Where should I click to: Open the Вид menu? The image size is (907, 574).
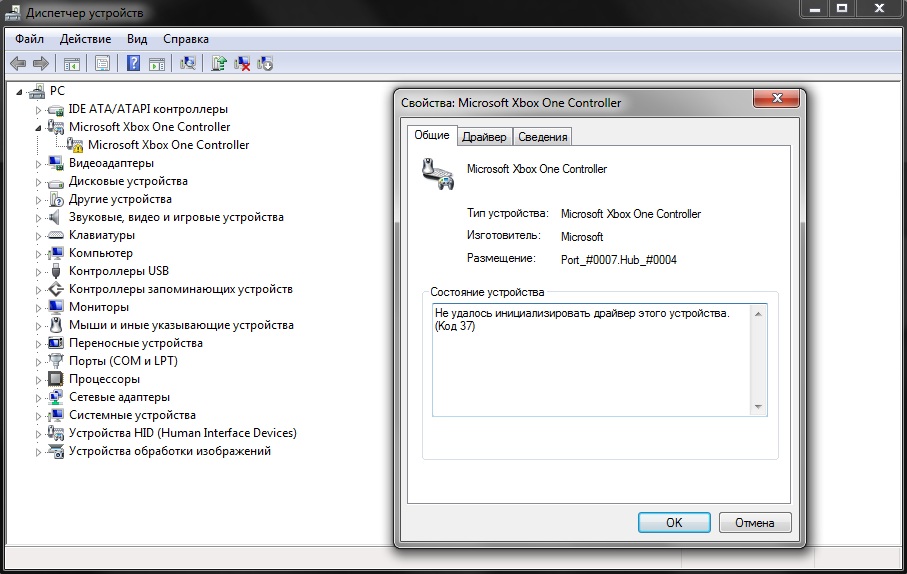click(137, 39)
